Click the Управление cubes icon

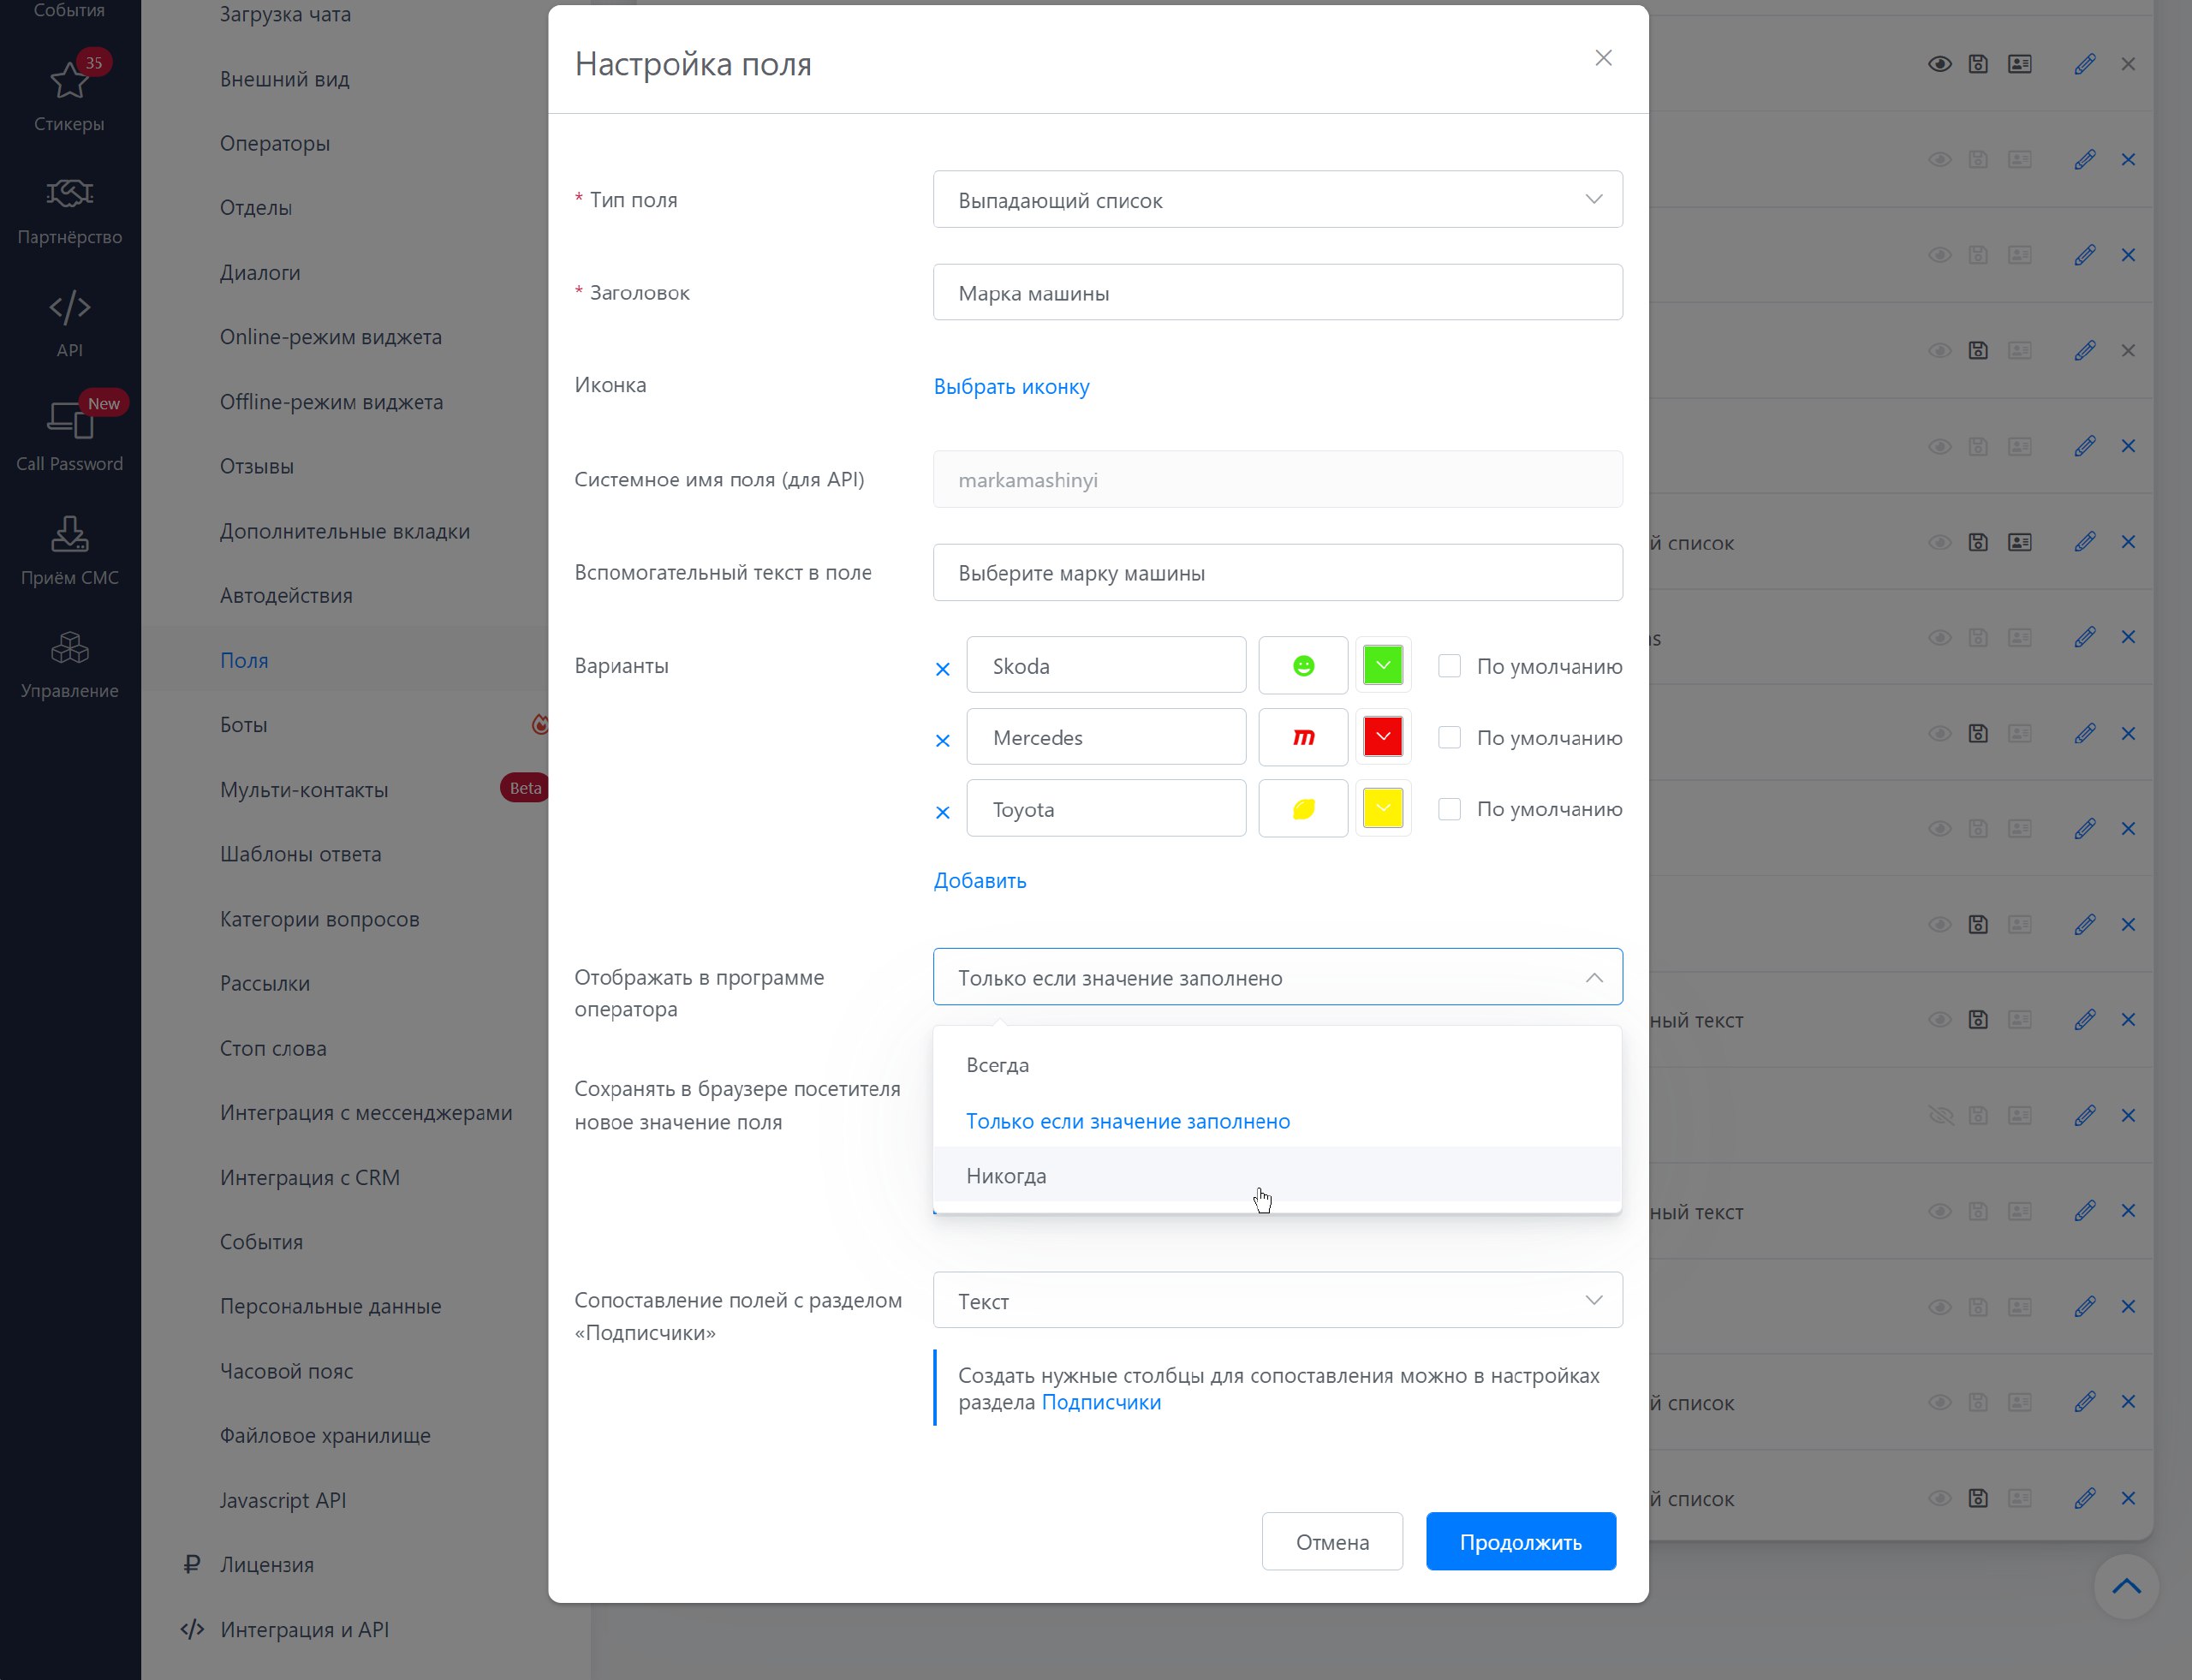pos(69,662)
